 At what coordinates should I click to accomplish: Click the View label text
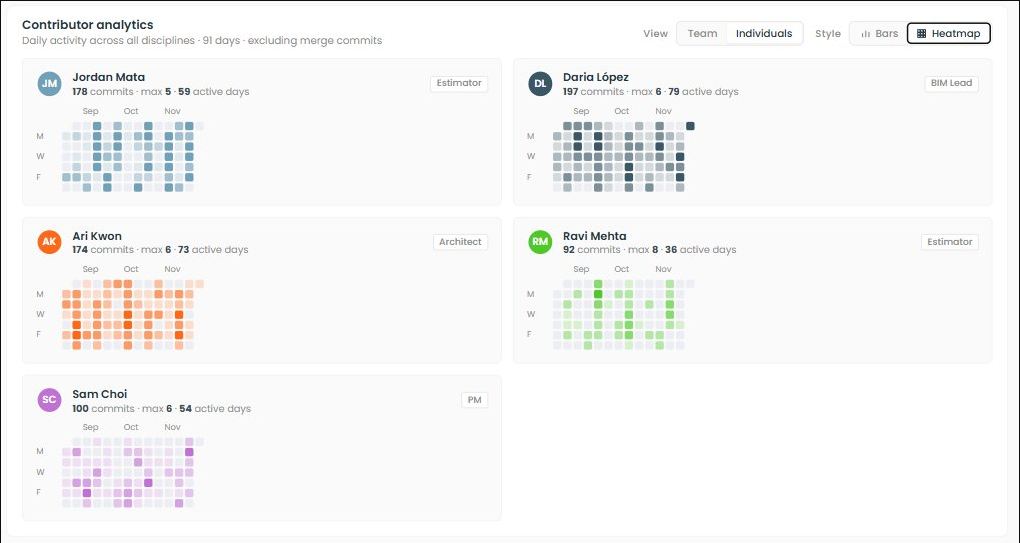point(655,34)
